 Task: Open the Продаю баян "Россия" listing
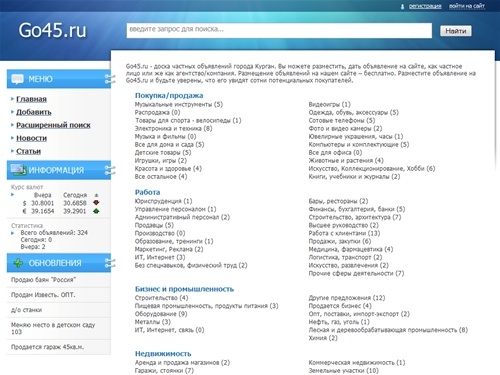click(x=43, y=280)
